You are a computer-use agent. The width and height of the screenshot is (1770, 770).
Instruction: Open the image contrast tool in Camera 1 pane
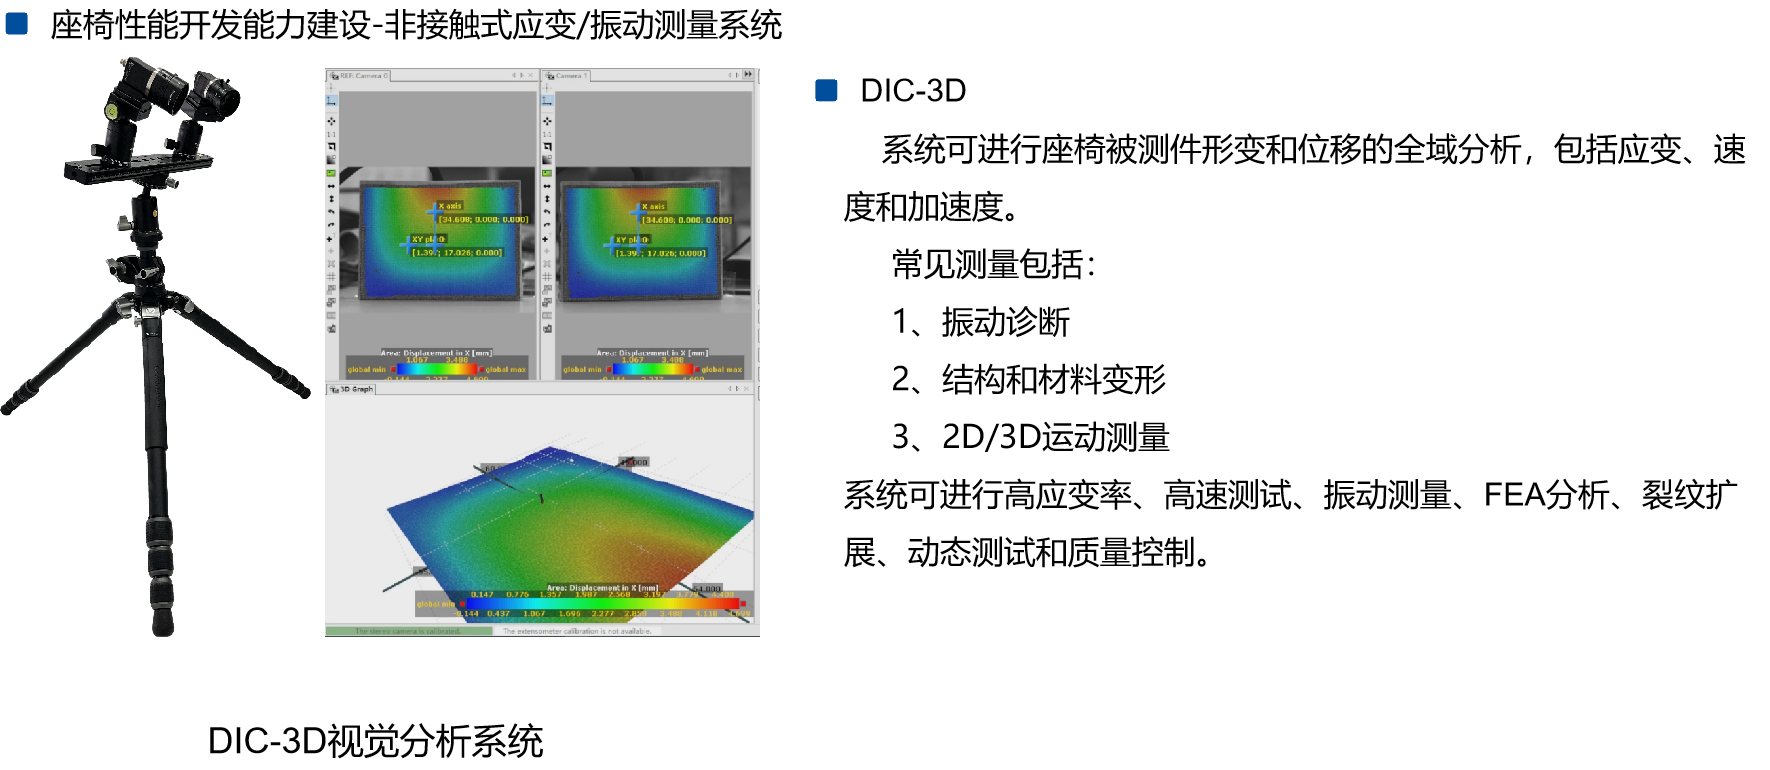[547, 160]
